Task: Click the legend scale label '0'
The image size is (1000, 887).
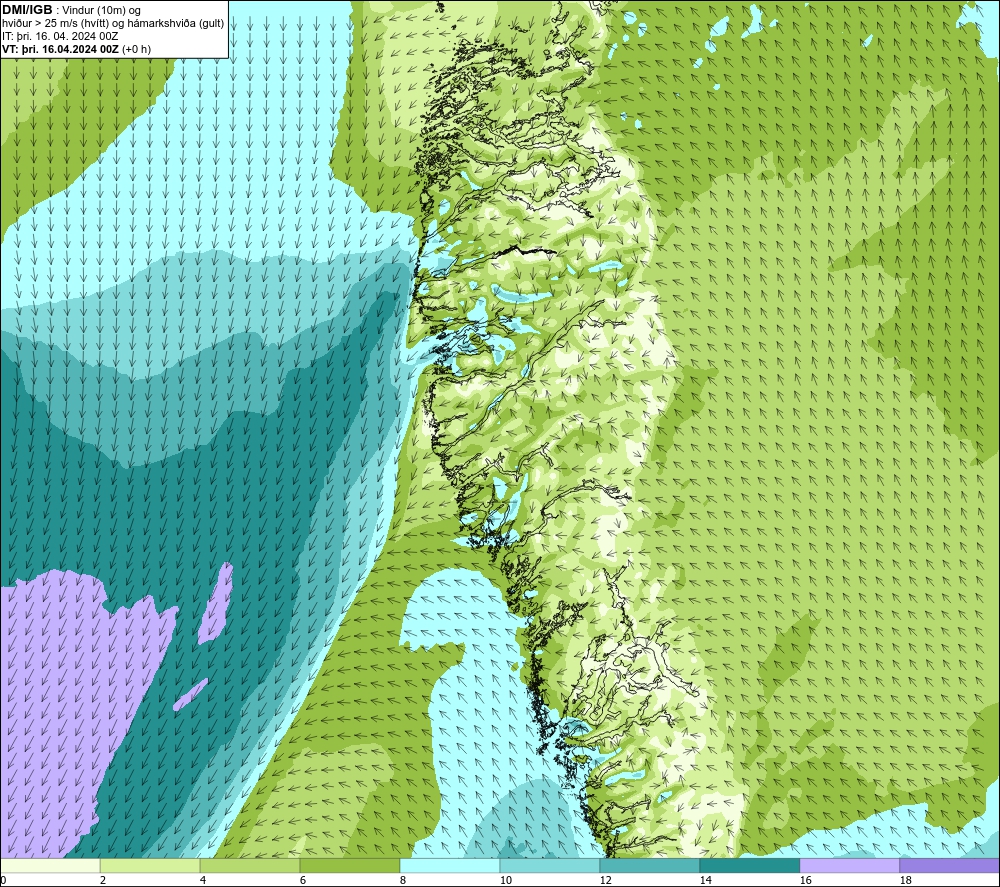Action: click(x=3, y=880)
